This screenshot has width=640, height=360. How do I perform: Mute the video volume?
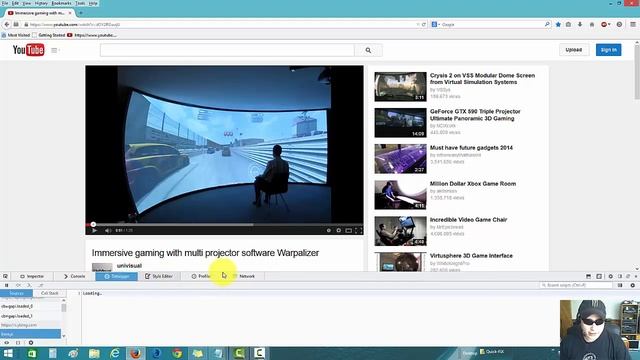coord(108,230)
